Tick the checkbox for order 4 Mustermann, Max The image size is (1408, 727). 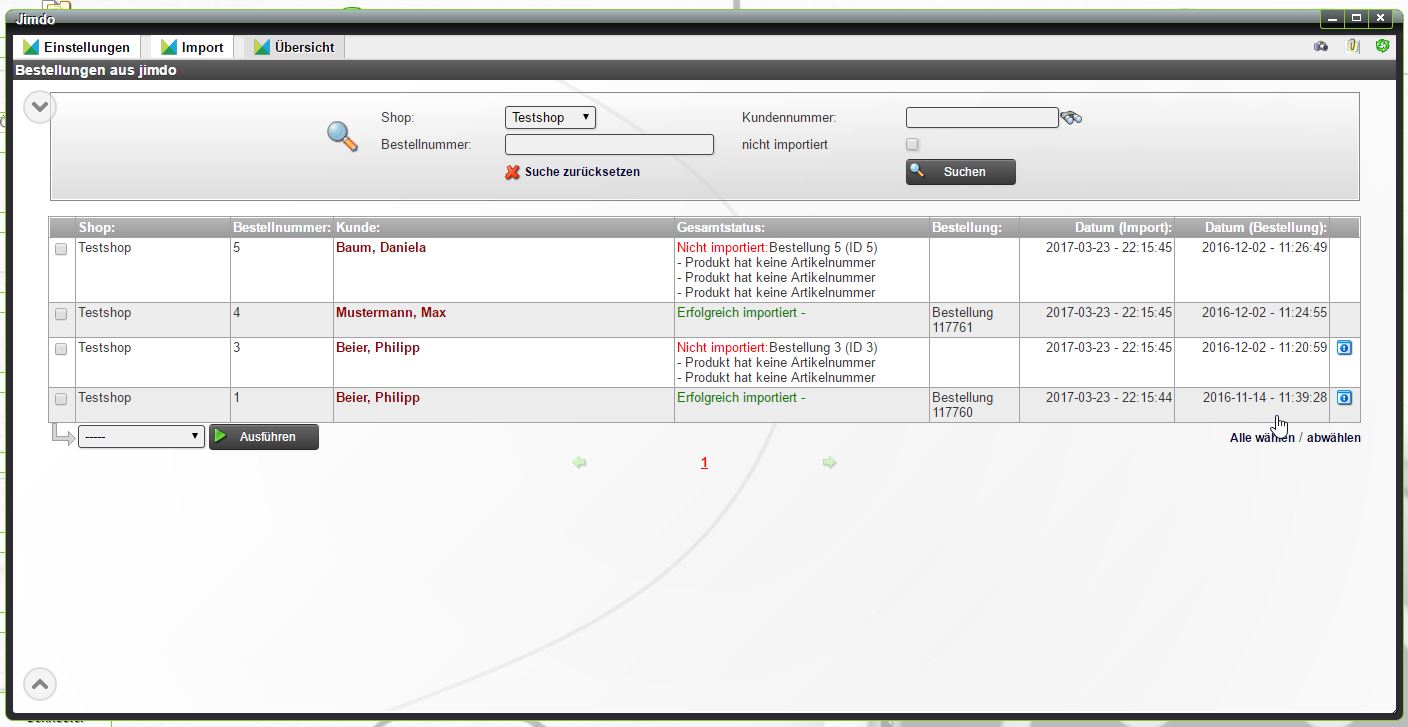(x=61, y=314)
